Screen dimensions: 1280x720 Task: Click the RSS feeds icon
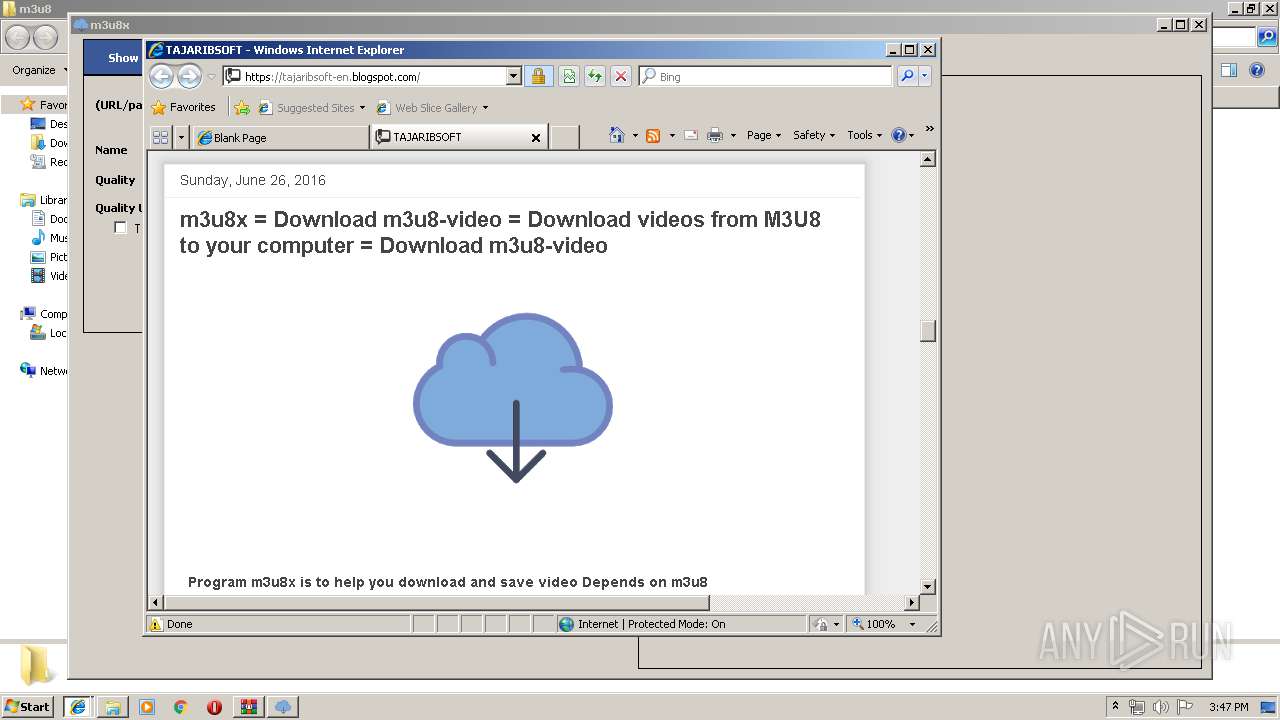653,135
